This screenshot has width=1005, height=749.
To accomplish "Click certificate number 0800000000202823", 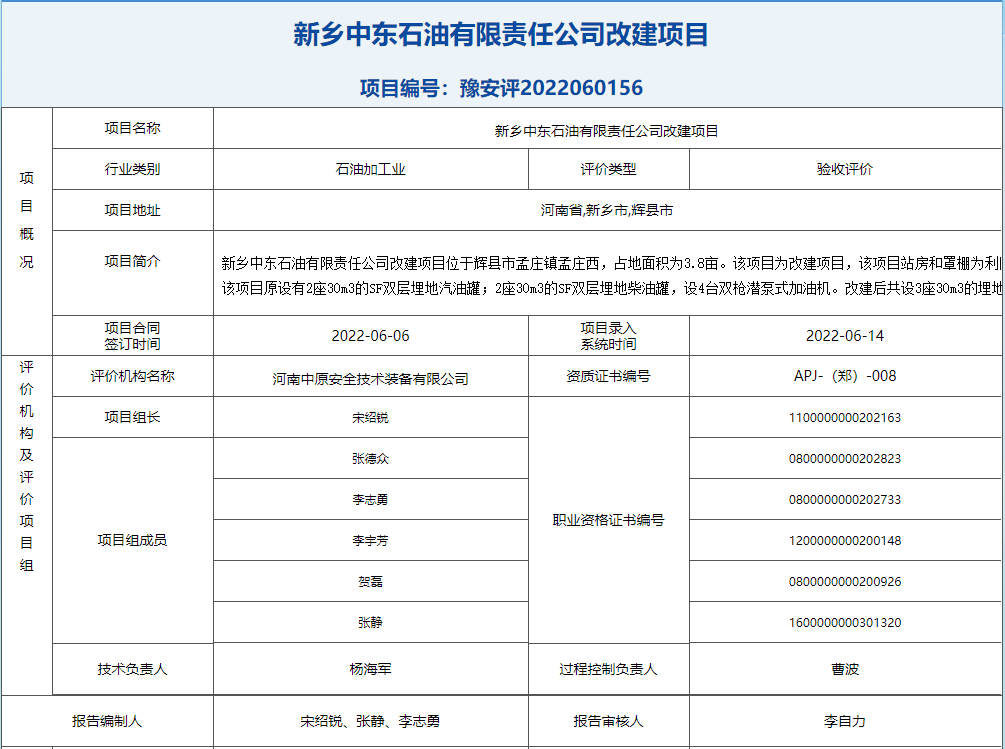I will click(845, 459).
